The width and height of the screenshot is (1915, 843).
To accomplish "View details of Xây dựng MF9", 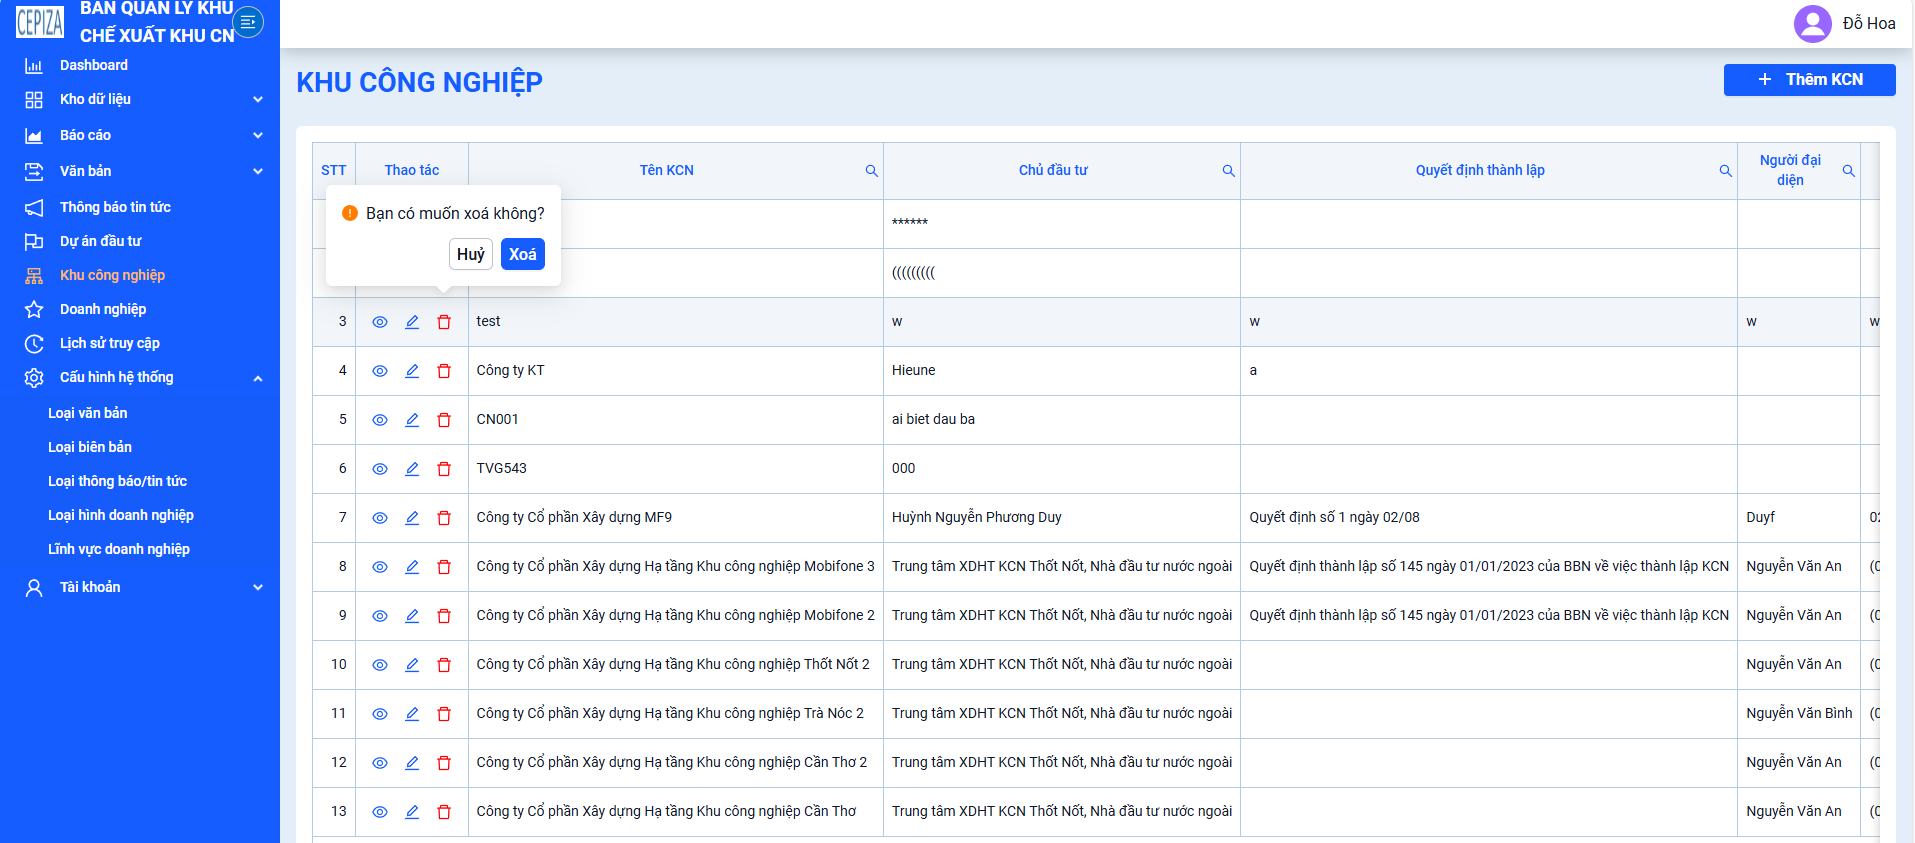I will point(380,518).
